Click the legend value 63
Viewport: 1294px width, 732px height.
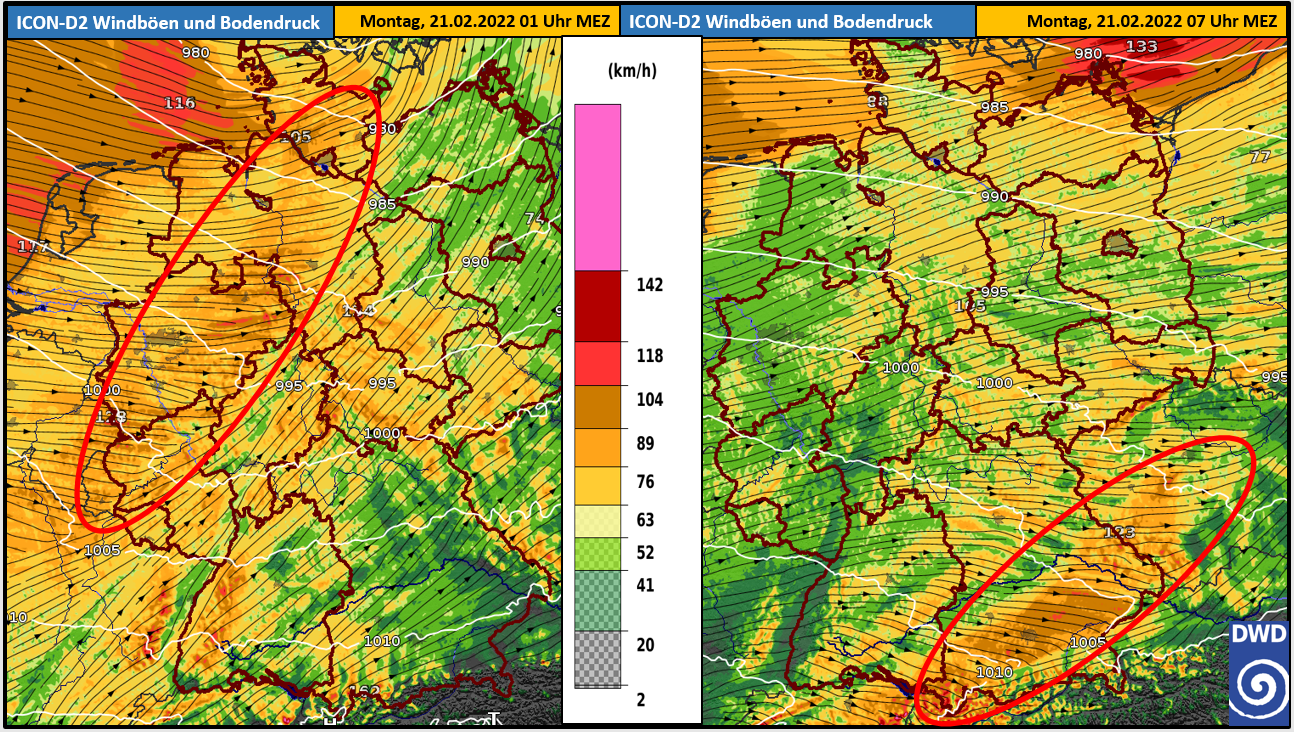[646, 520]
